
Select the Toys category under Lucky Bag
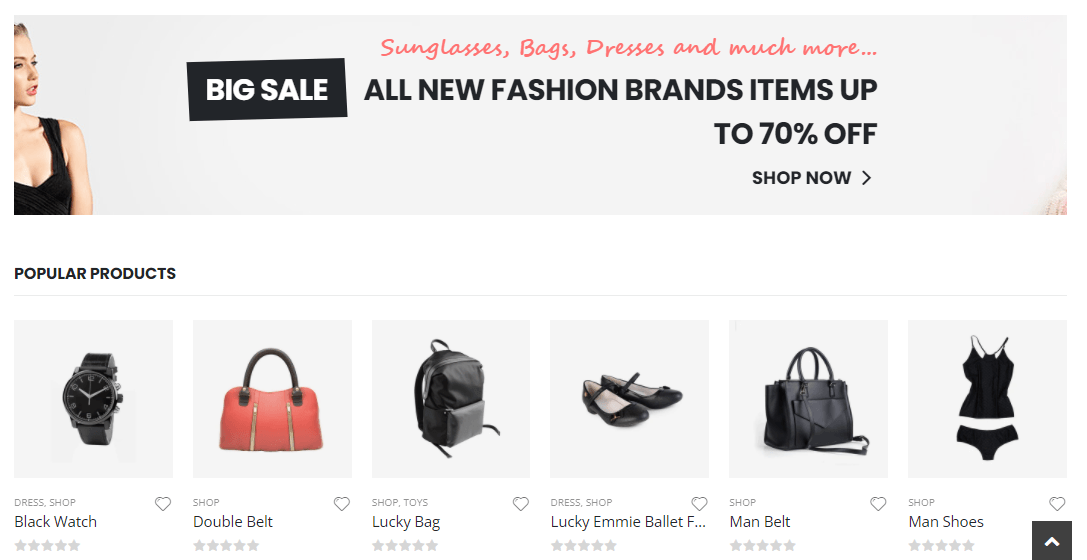pyautogui.click(x=416, y=503)
